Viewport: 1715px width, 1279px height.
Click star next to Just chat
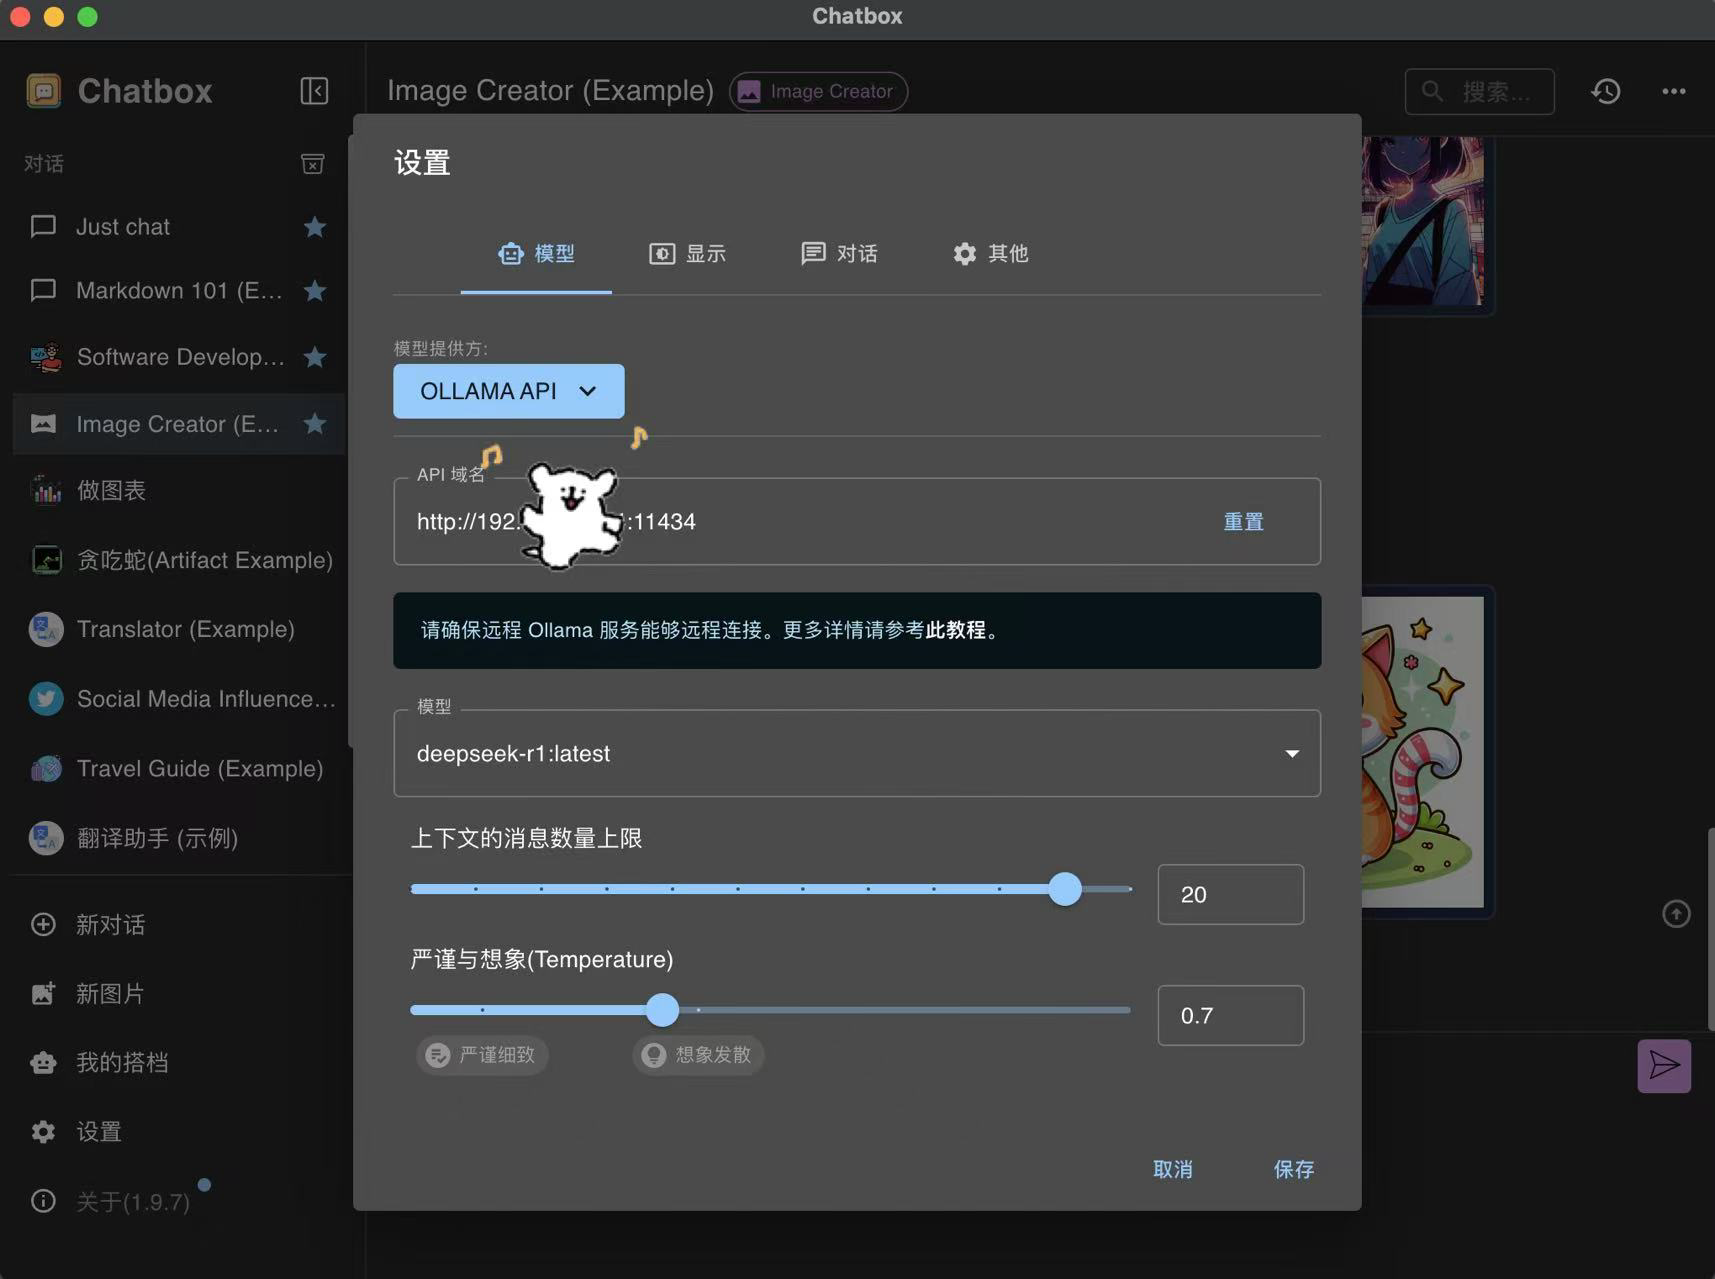[315, 227]
